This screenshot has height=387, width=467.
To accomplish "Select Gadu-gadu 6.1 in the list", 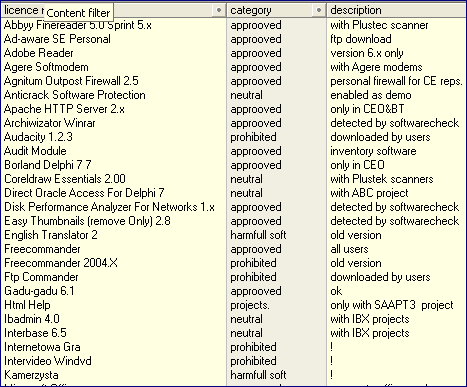I will (39, 291).
